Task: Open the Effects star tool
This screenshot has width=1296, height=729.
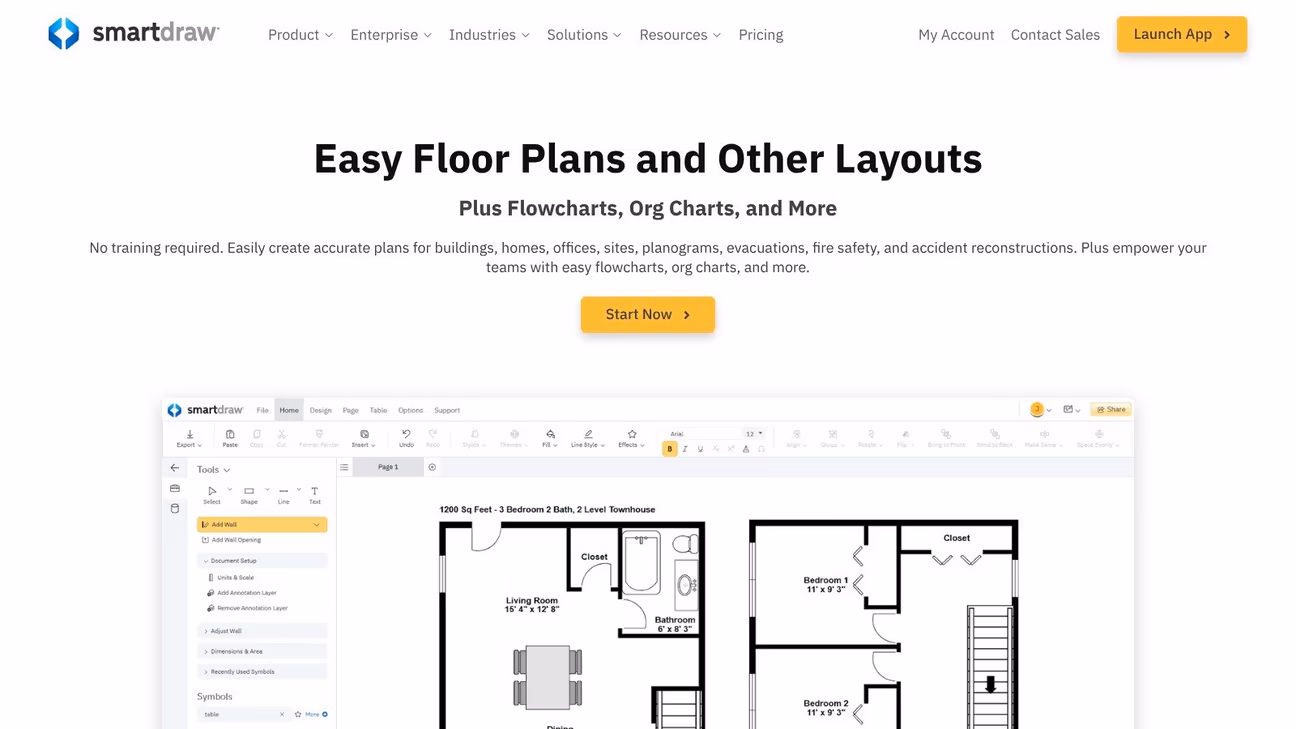Action: [x=632, y=438]
